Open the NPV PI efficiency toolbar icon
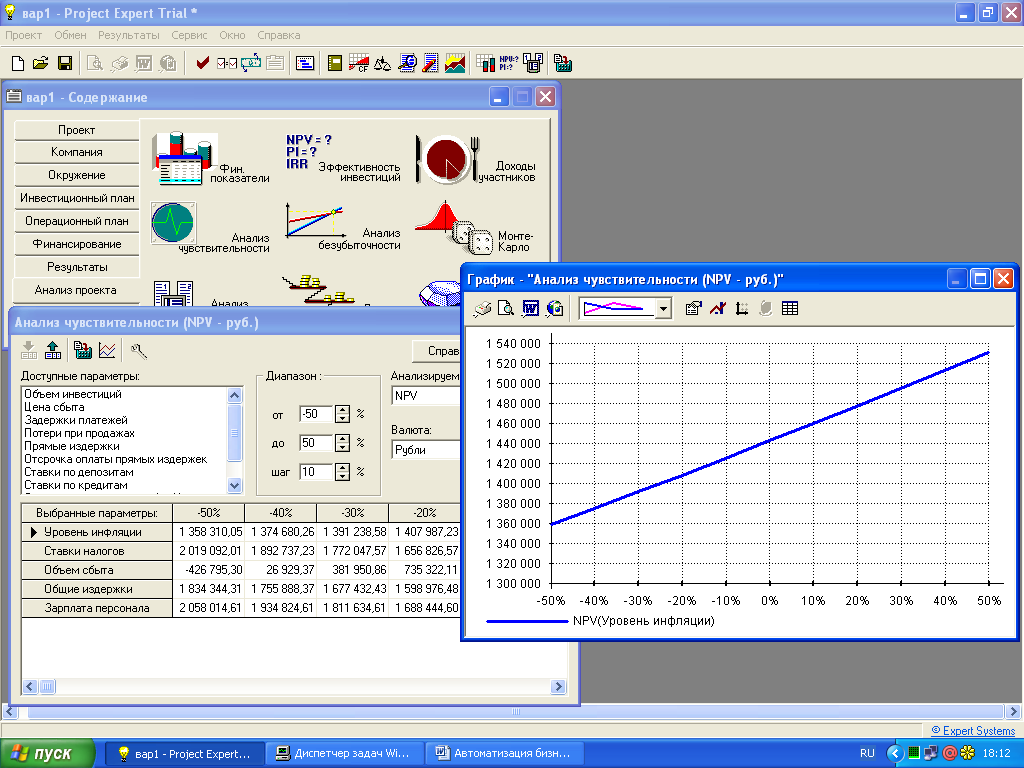 (509, 63)
